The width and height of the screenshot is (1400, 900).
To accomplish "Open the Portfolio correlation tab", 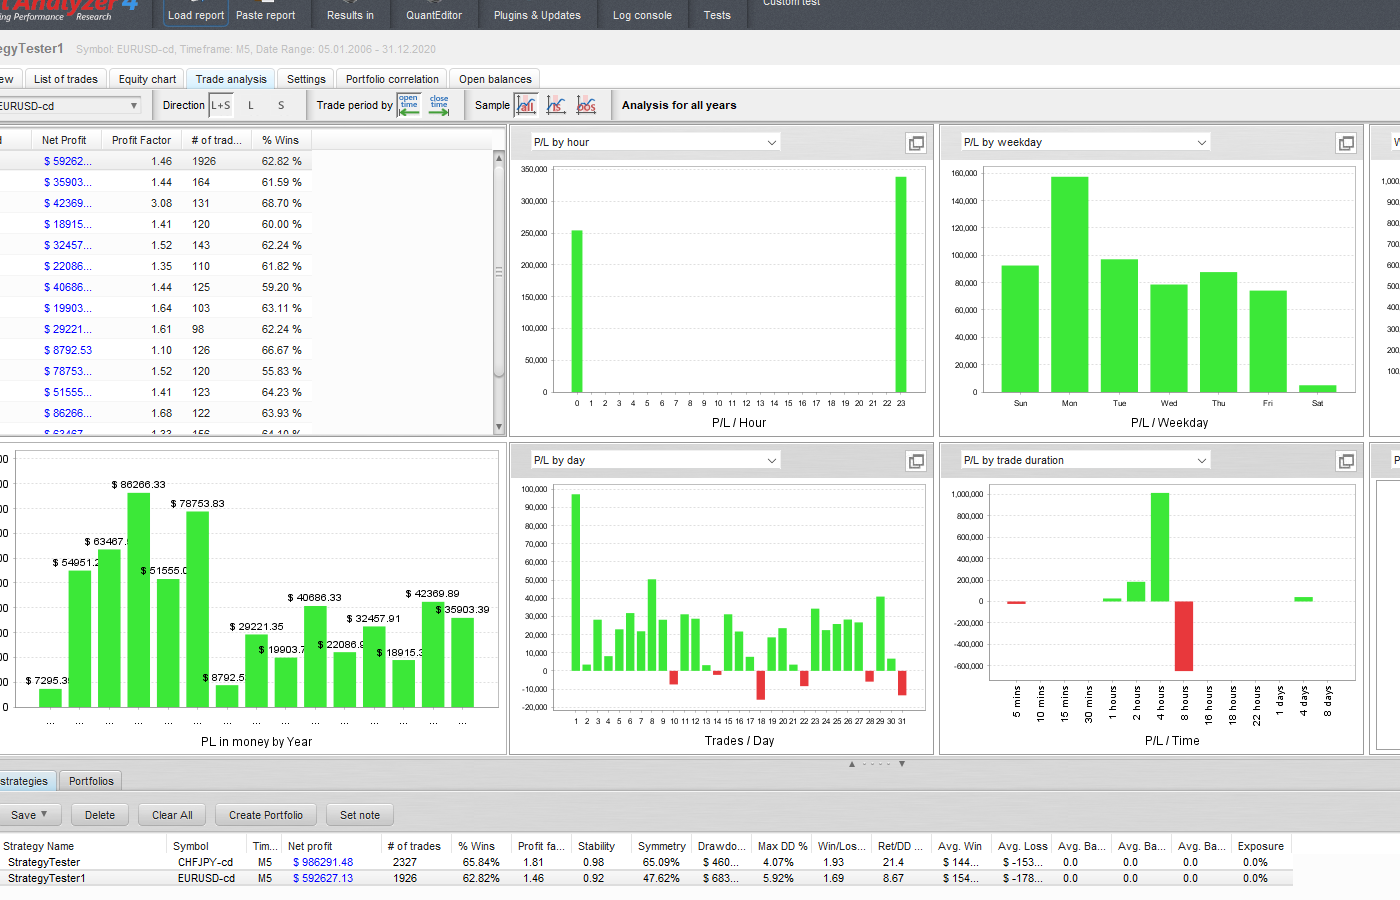I will 392,79.
